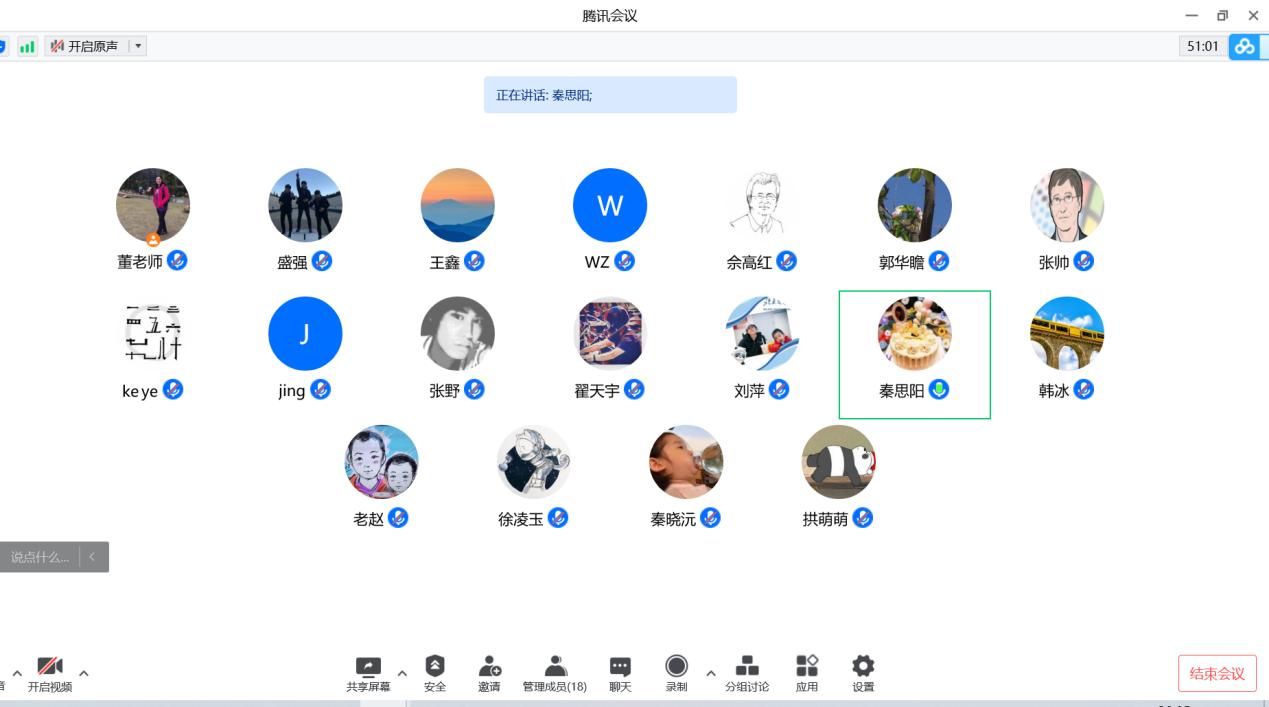Open the 聊天 chat icon
This screenshot has height=707, width=1269.
point(620,667)
